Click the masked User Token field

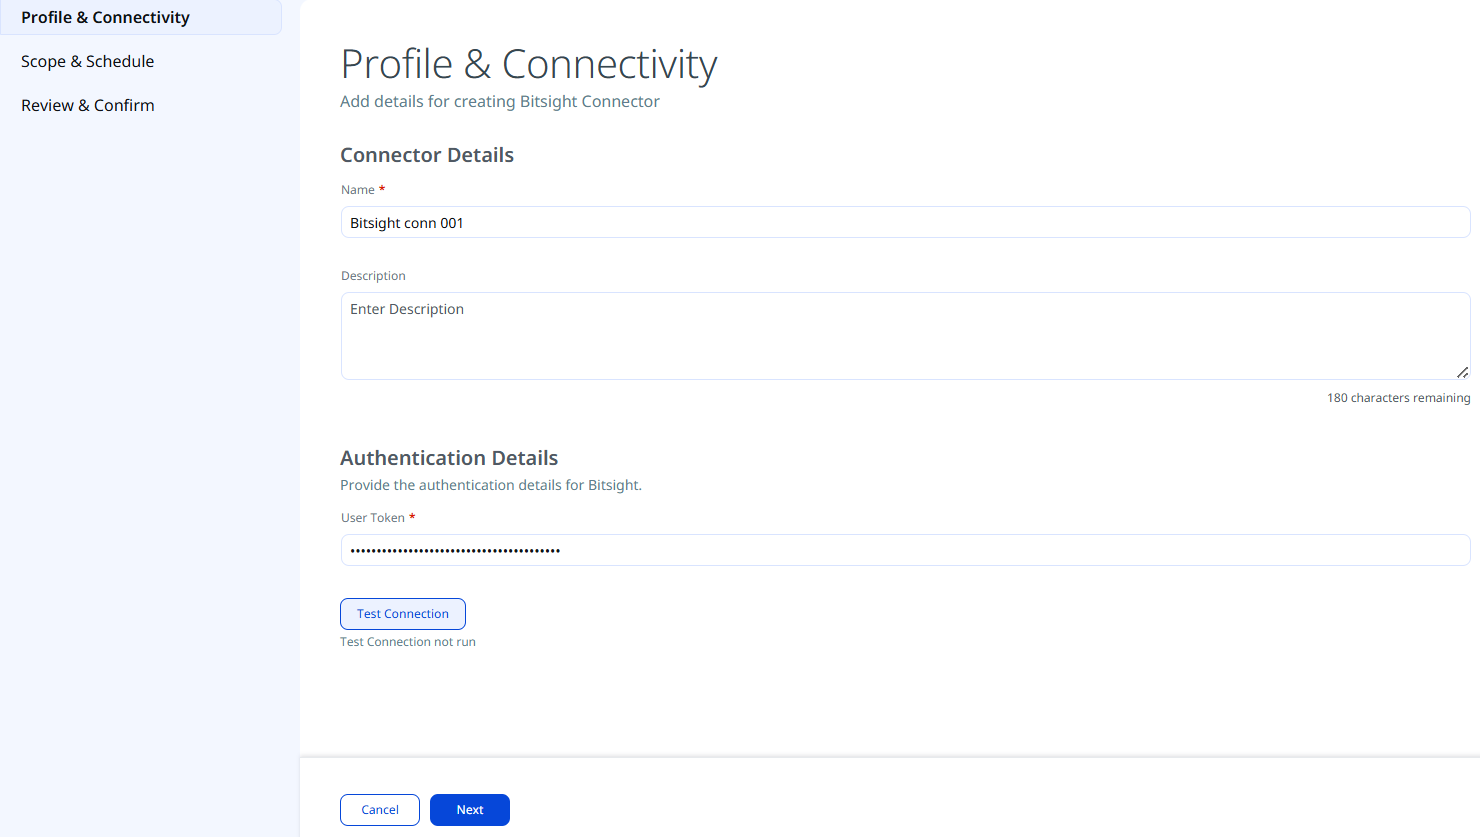click(x=905, y=550)
